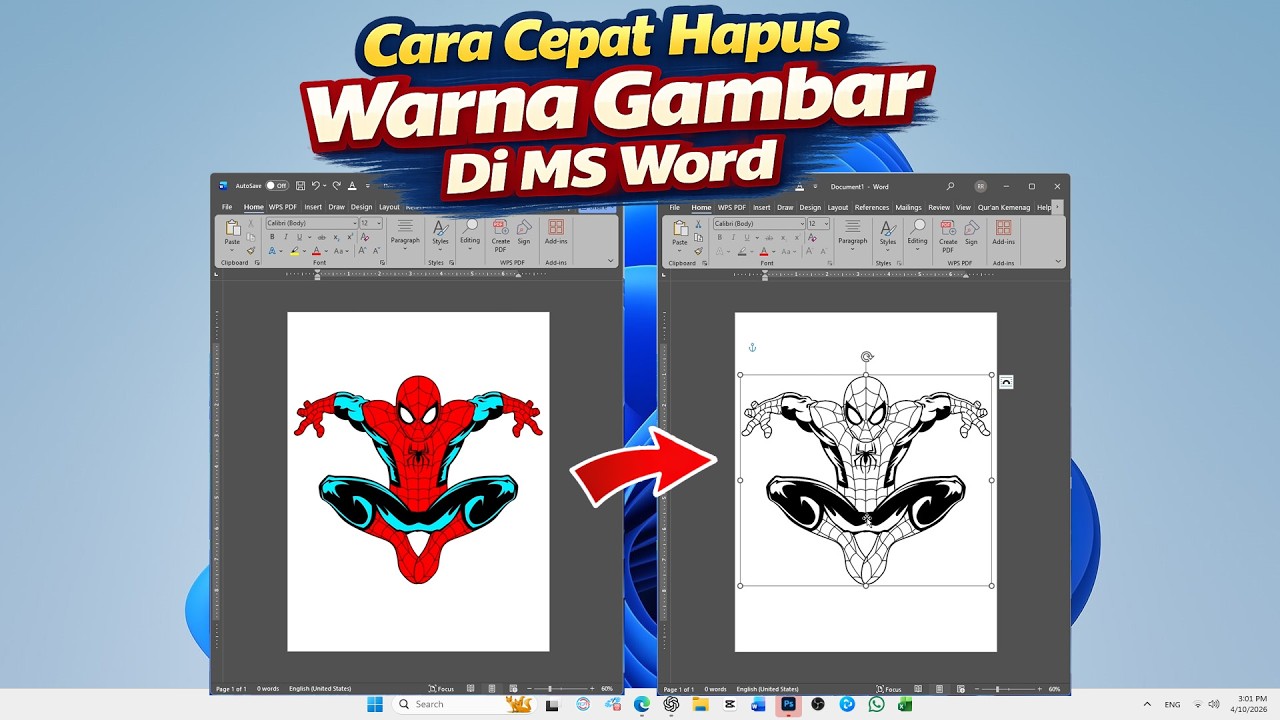The height and width of the screenshot is (720, 1280).
Task: Apply red font color in left window
Action: point(316,251)
